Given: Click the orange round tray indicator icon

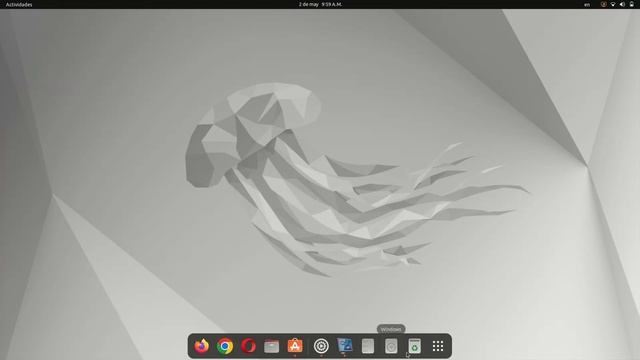Looking at the screenshot, I should pyautogui.click(x=603, y=4).
